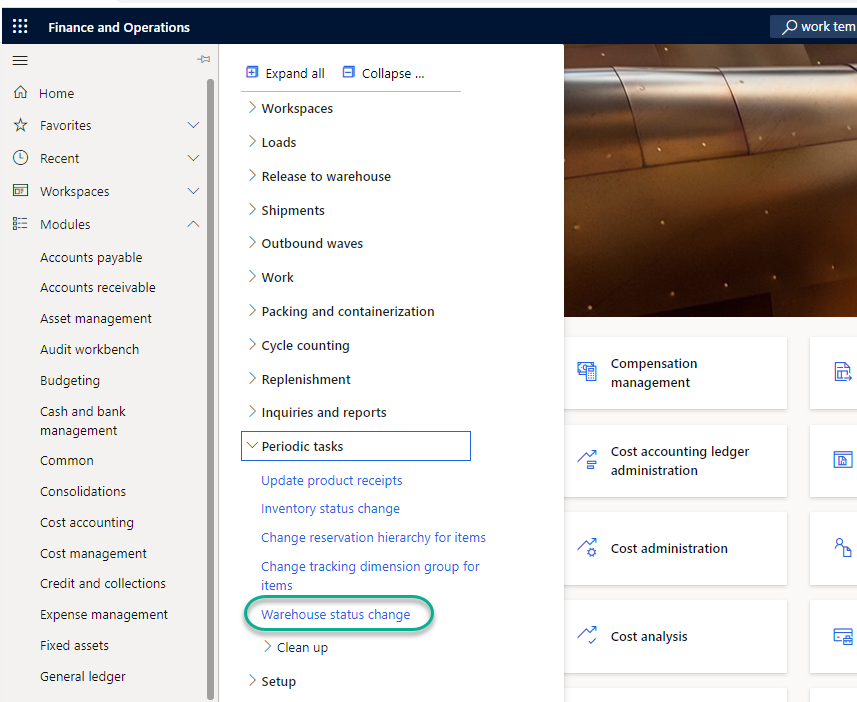Screen dimensions: 857x702
Task: Click the work items search field
Action: coord(820,26)
